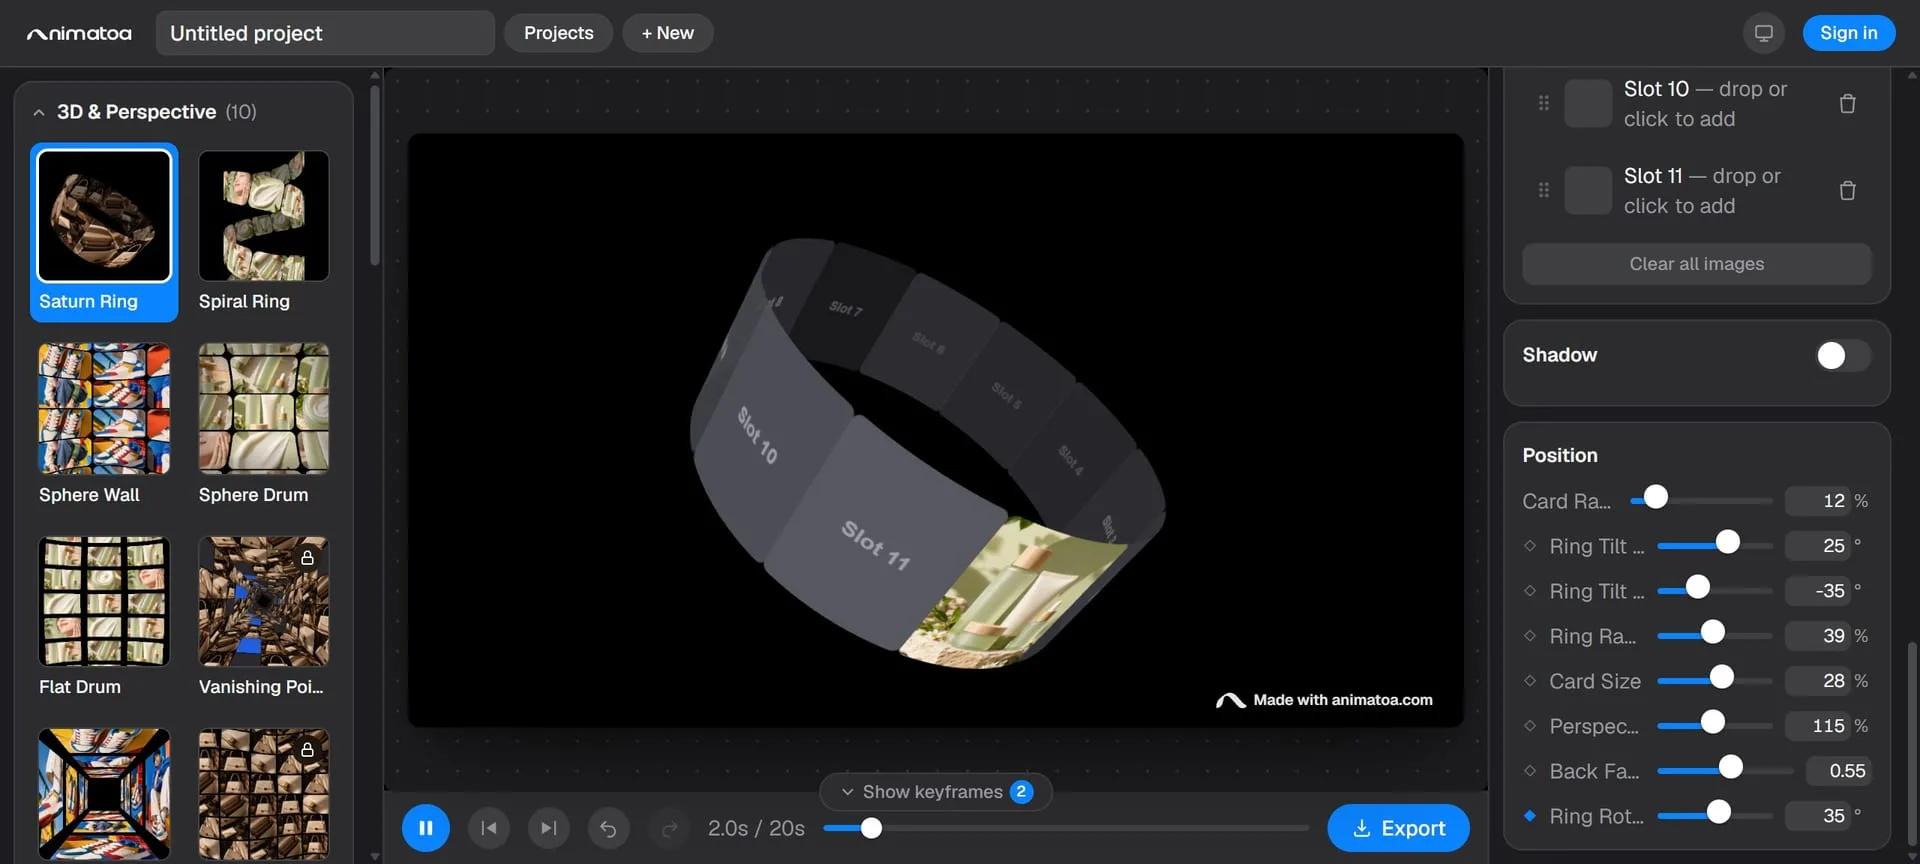Image resolution: width=1920 pixels, height=864 pixels.
Task: Collapse the 3D & Perspective category
Action: click(x=39, y=112)
